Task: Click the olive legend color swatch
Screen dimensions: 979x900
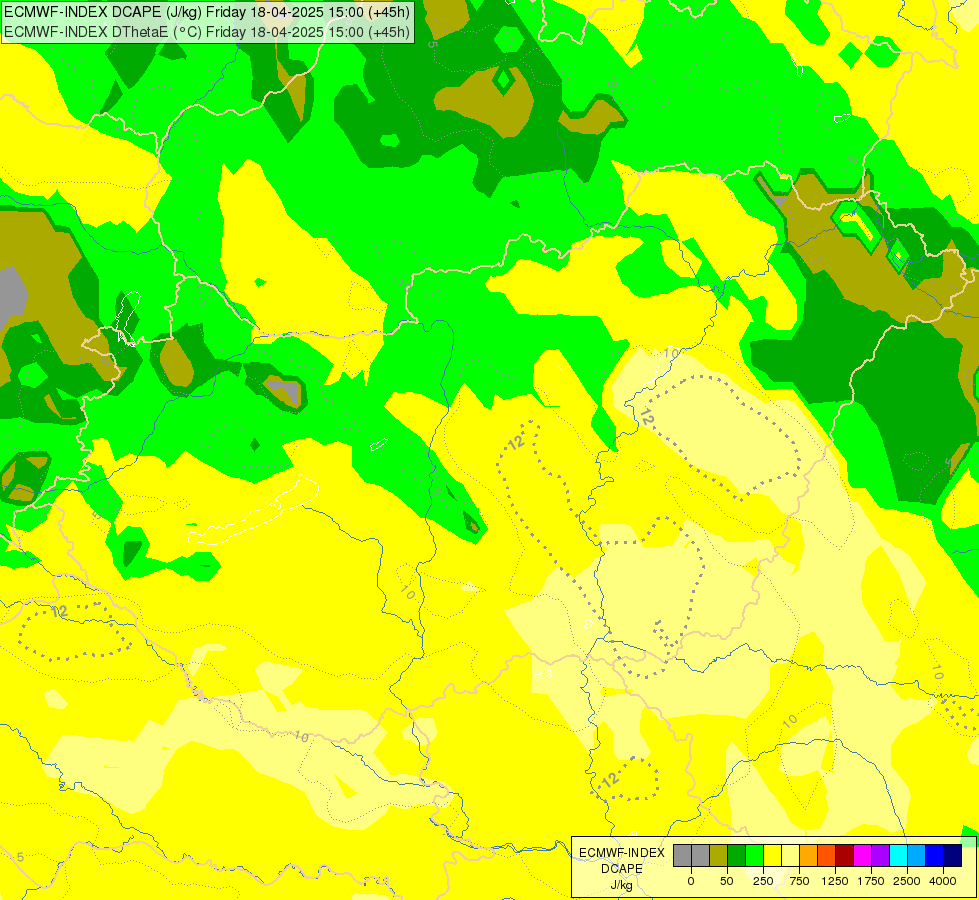Action: [719, 855]
